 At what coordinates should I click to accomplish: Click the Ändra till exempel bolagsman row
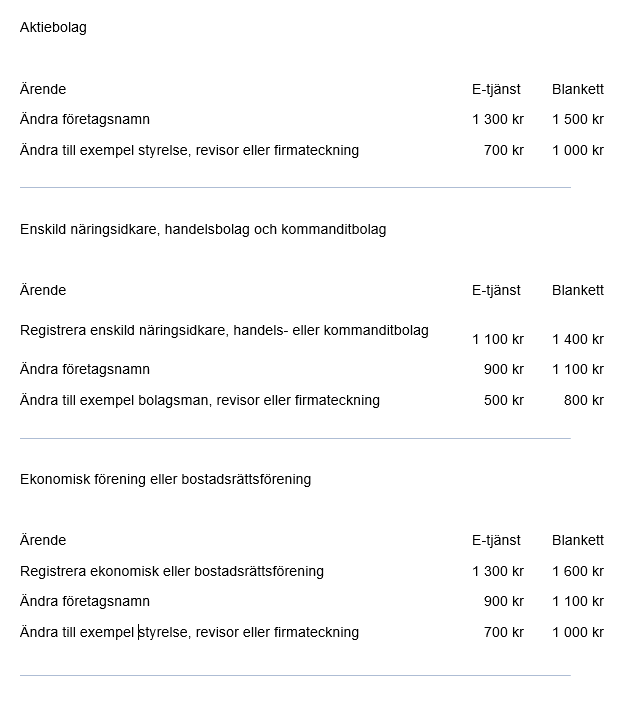coord(200,400)
